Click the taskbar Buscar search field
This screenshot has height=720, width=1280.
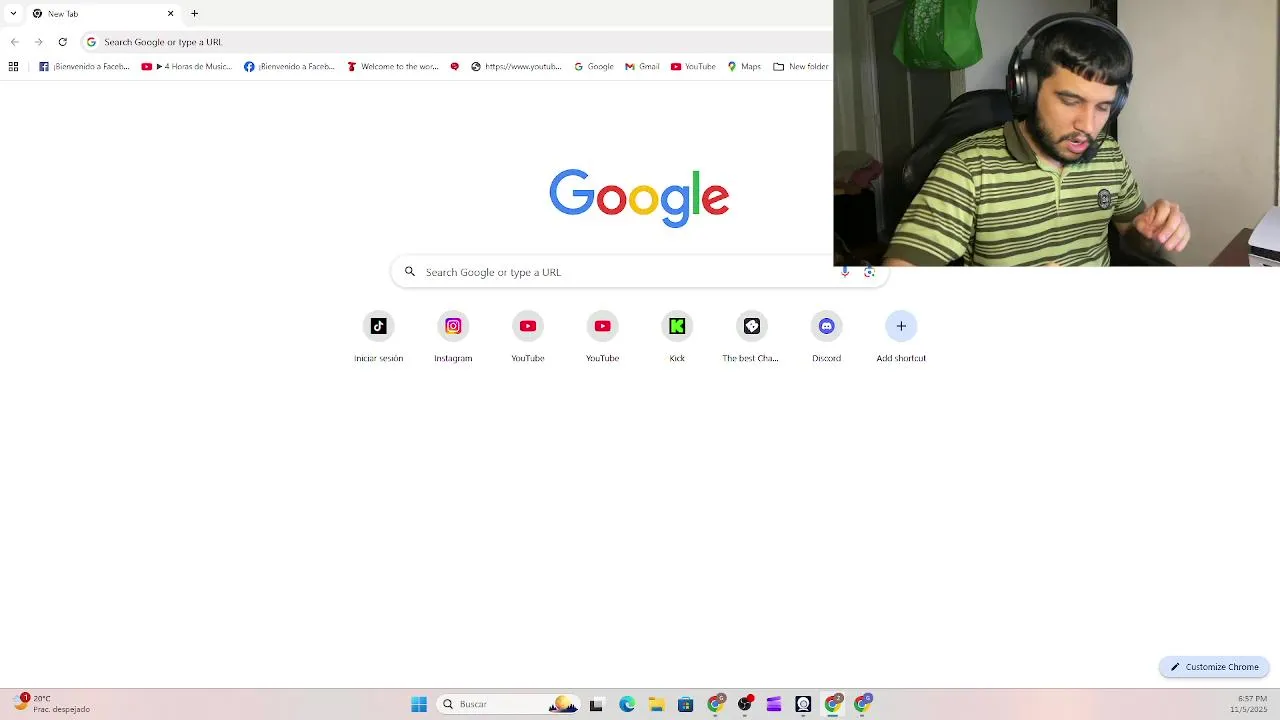[508, 704]
